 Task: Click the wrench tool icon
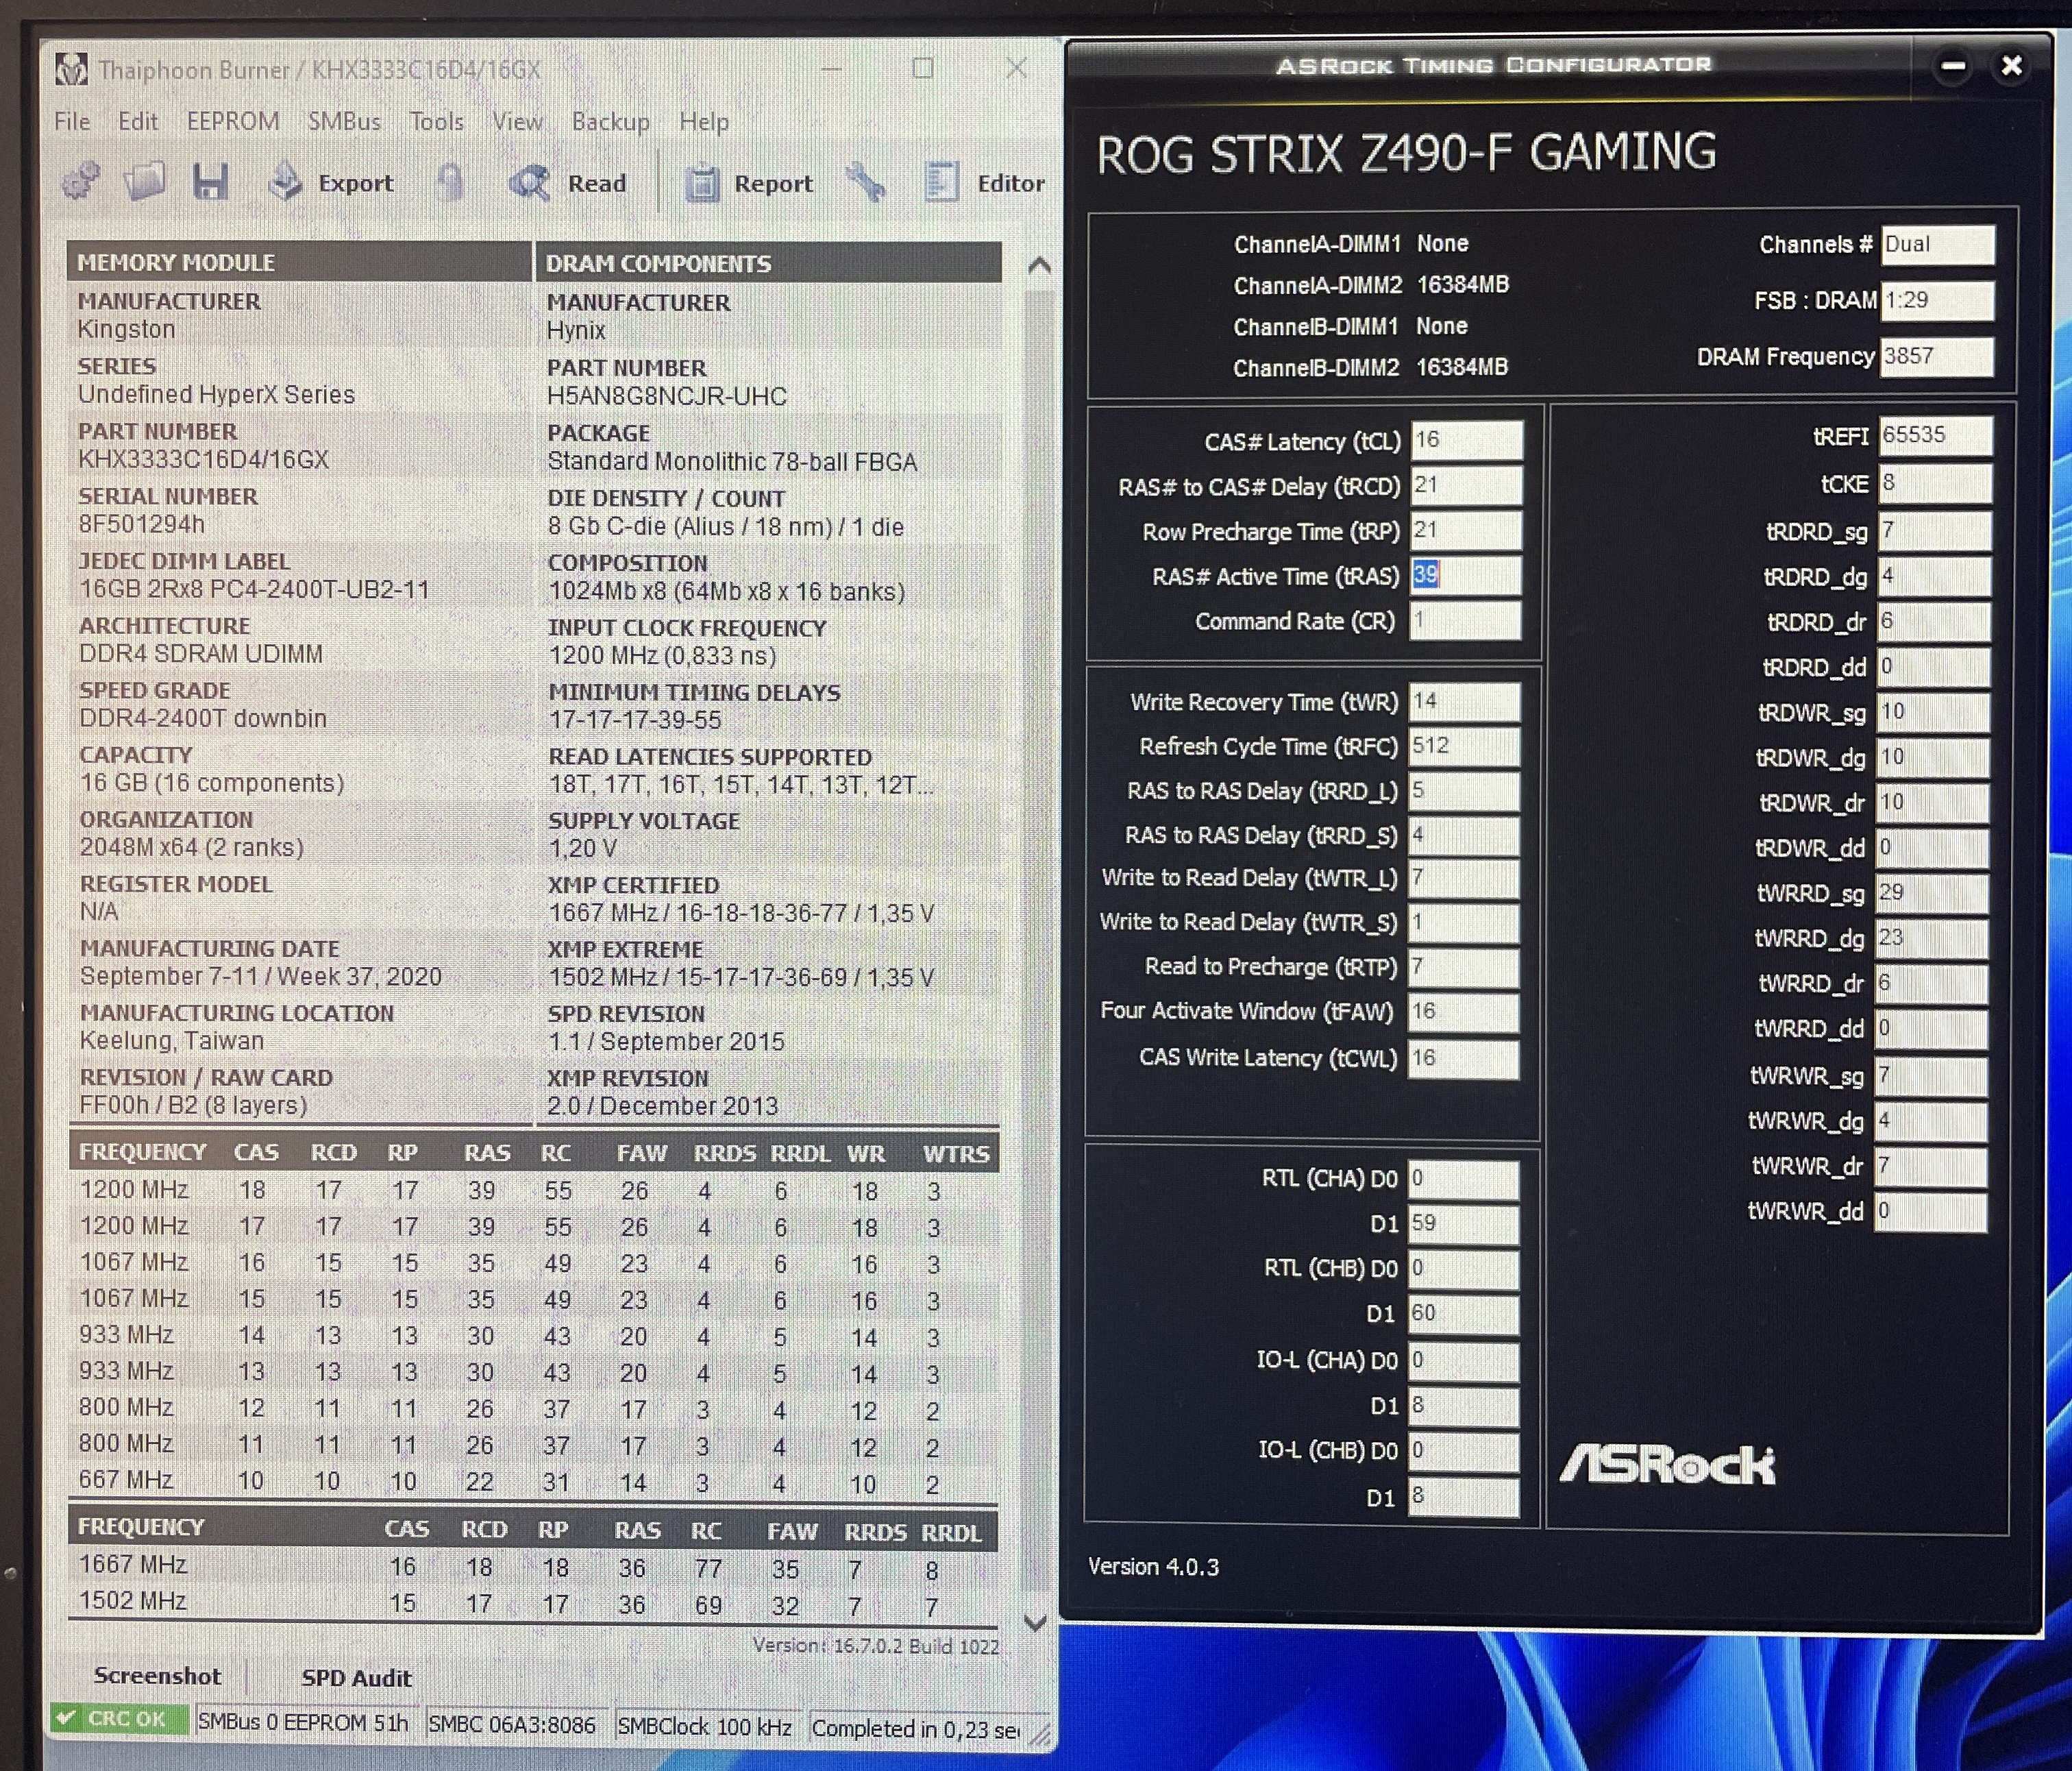coord(865,183)
